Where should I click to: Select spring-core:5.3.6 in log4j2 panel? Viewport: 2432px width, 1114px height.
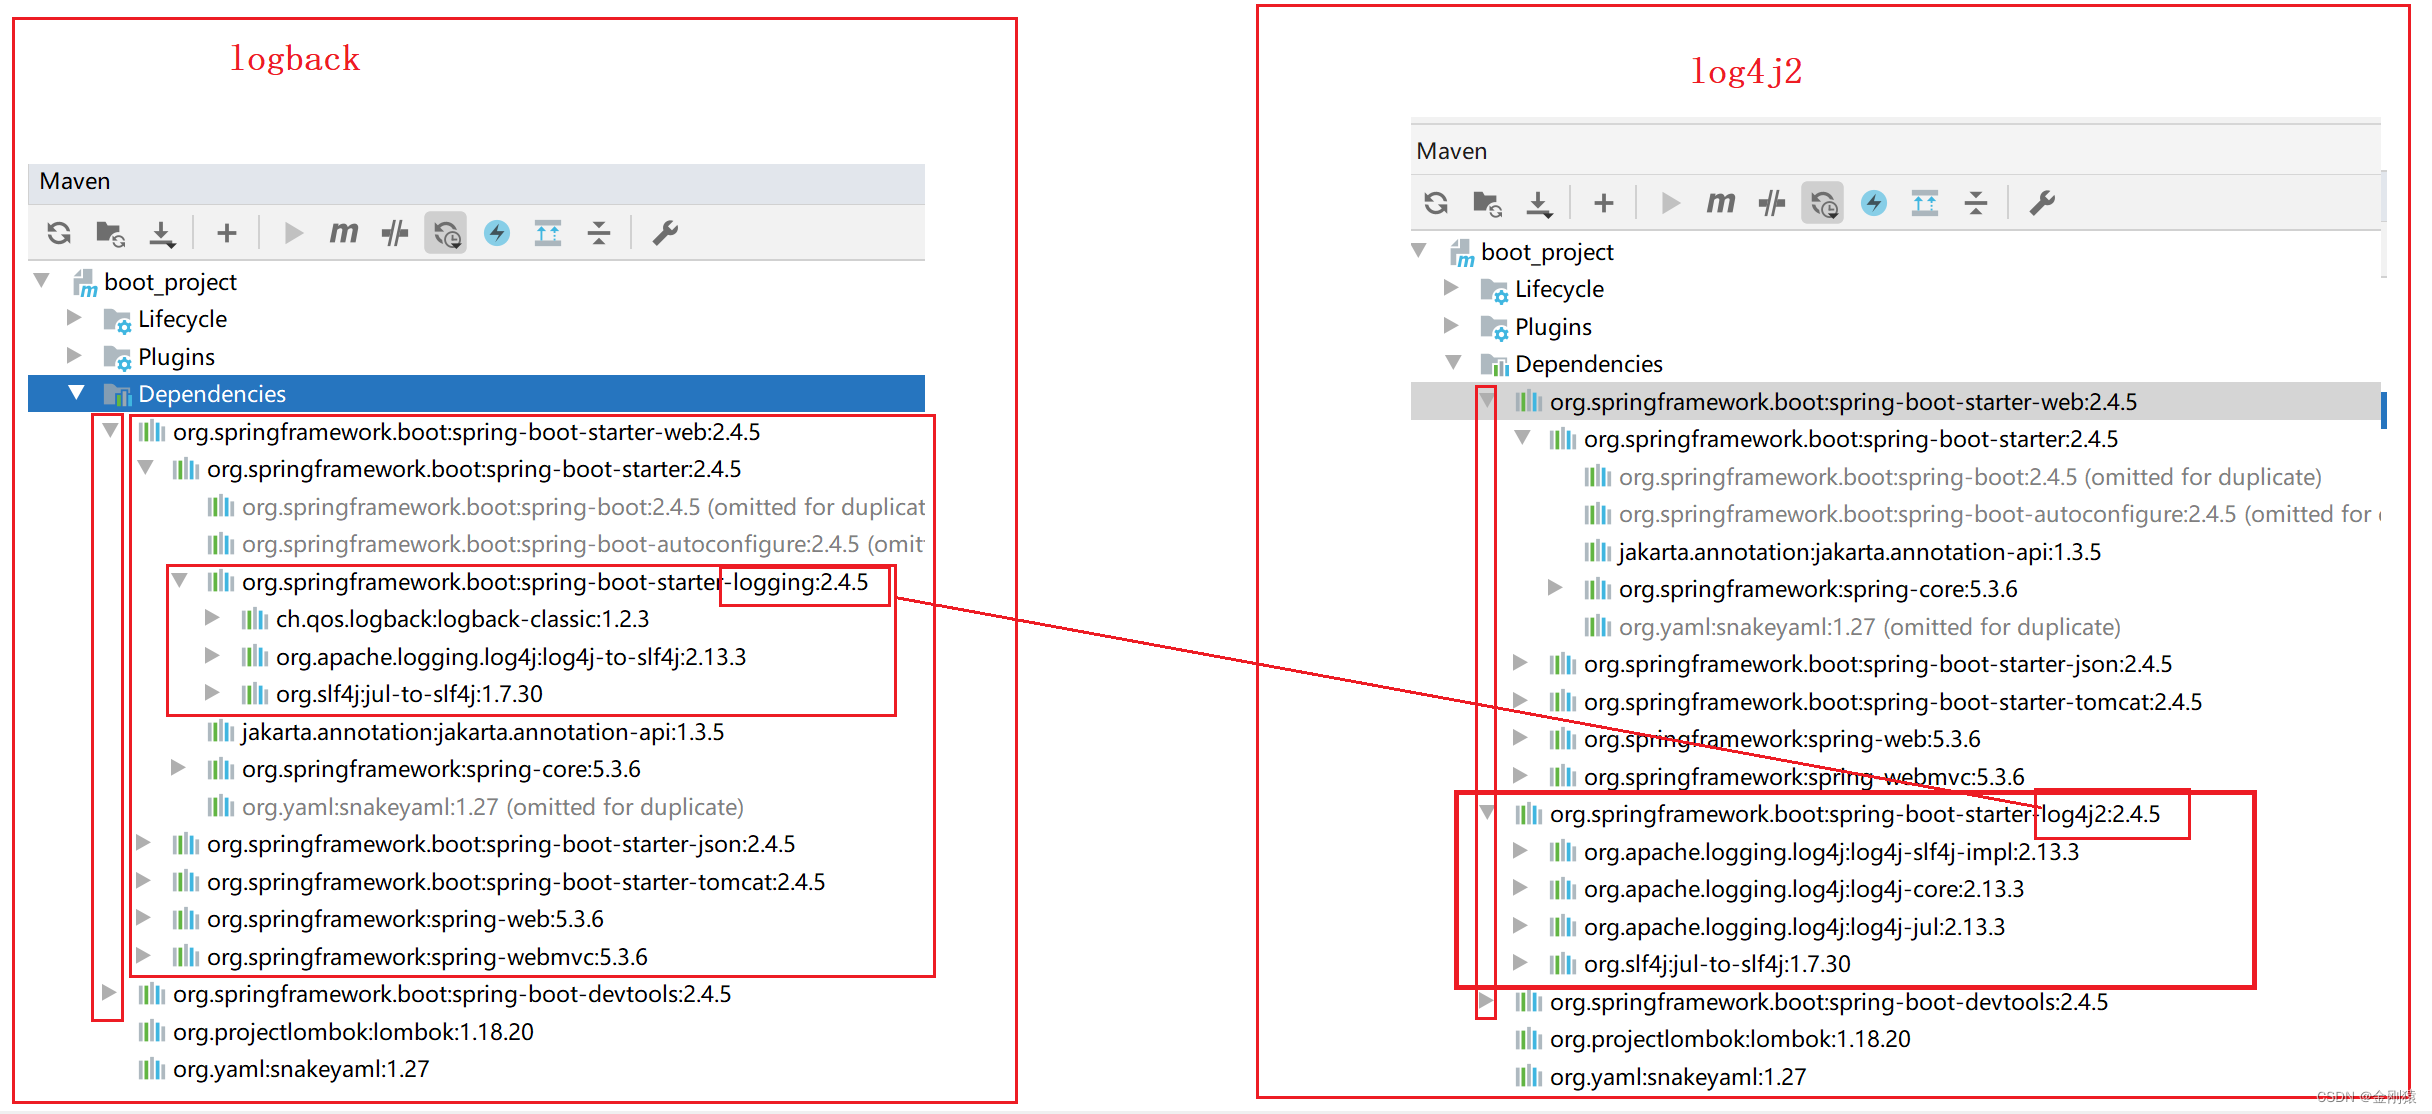(1818, 589)
